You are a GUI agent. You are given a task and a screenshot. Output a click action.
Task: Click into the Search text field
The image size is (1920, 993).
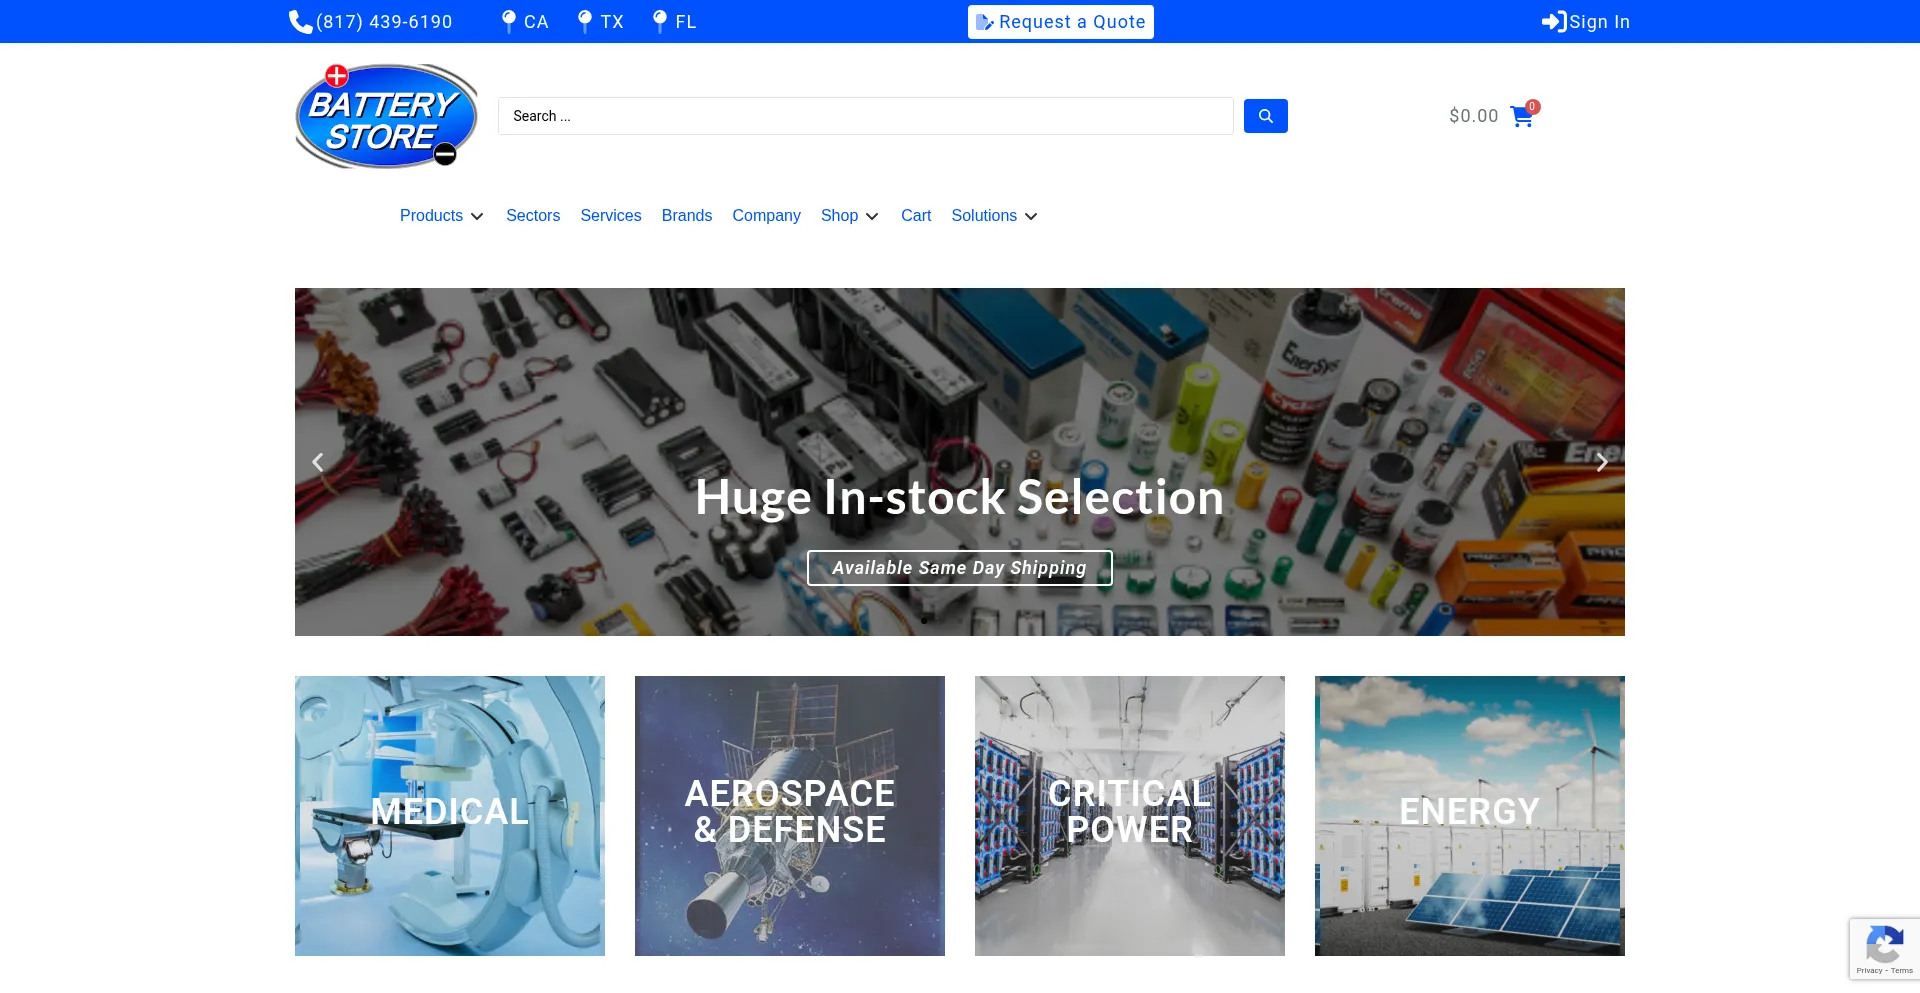[866, 116]
